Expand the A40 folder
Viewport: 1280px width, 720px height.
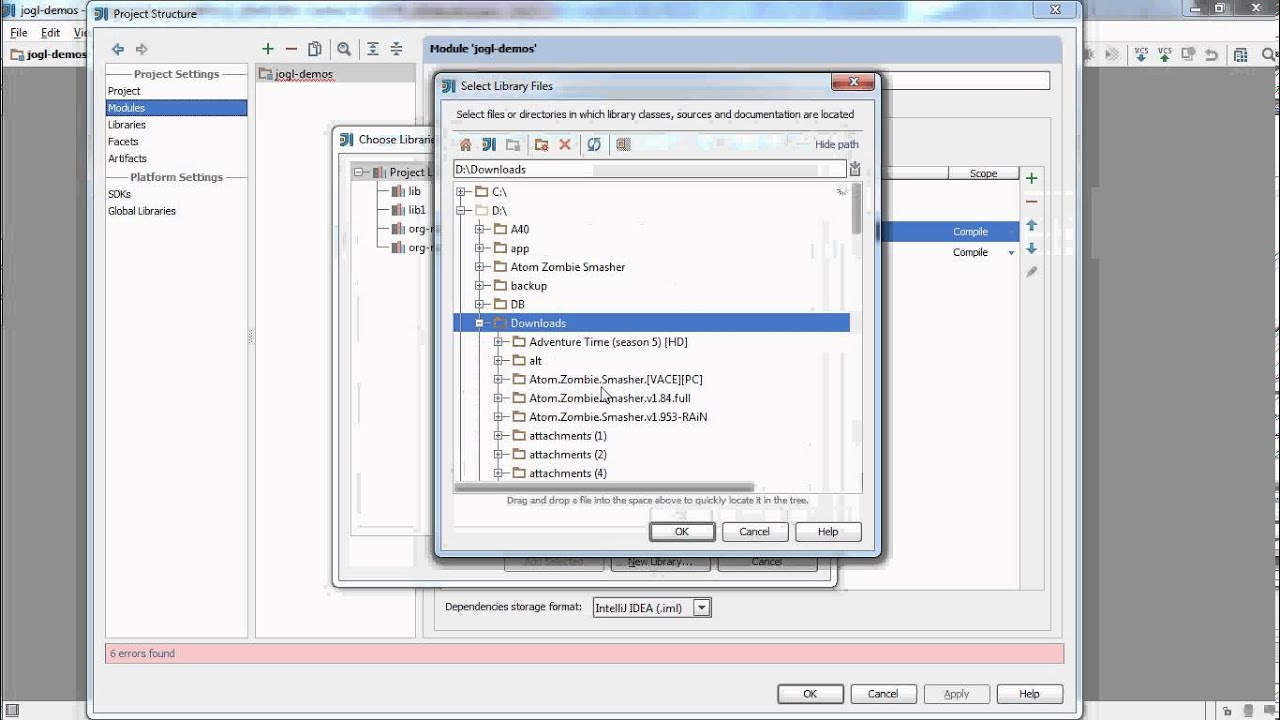(x=480, y=230)
